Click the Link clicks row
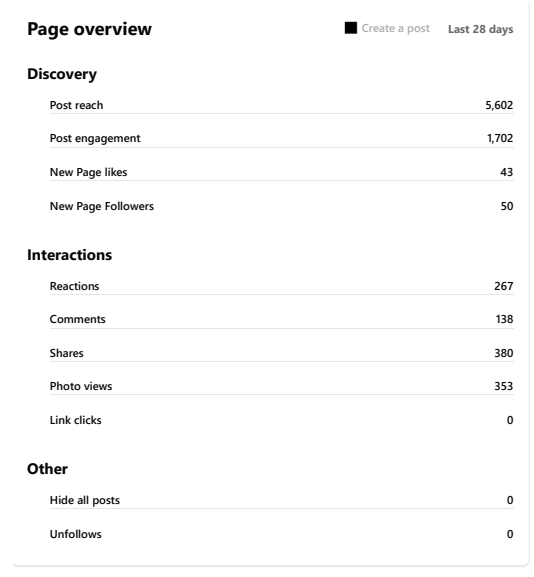 (x=282, y=420)
